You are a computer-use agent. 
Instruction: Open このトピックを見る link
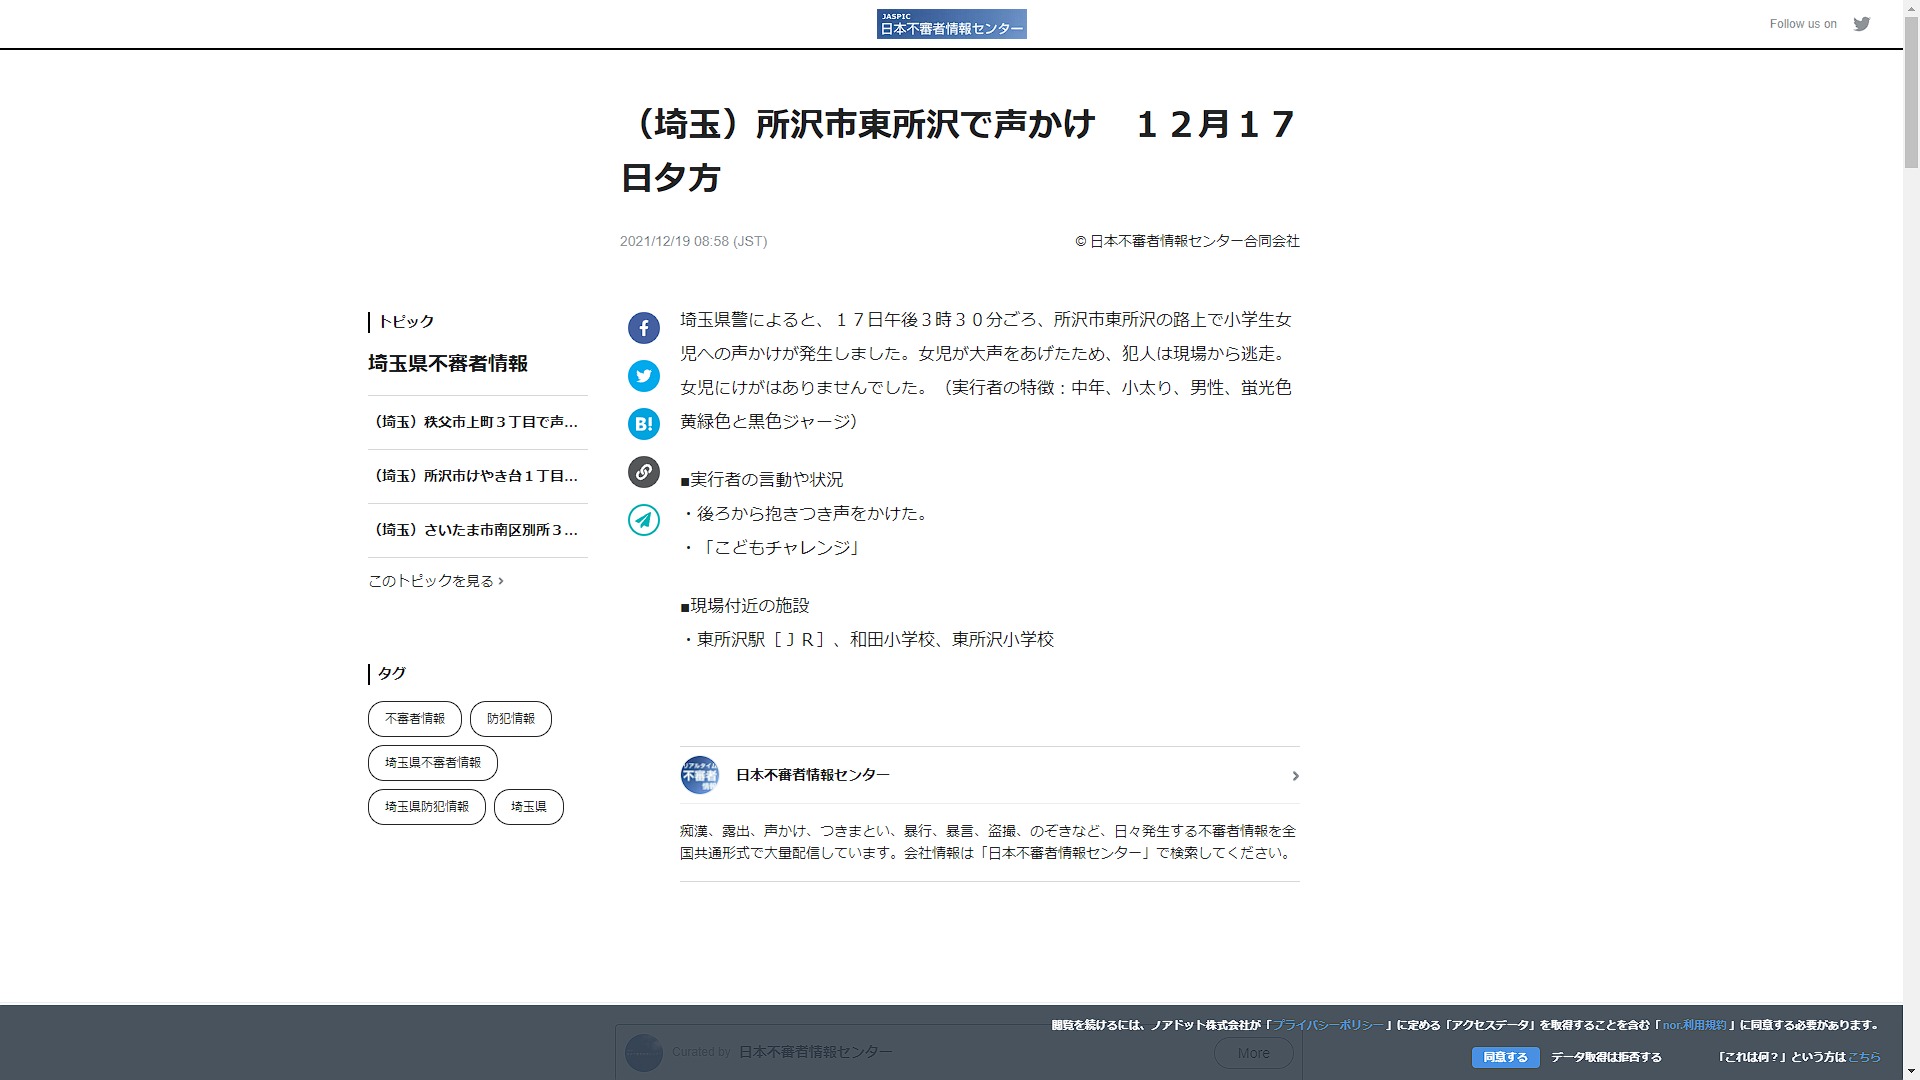pos(435,581)
